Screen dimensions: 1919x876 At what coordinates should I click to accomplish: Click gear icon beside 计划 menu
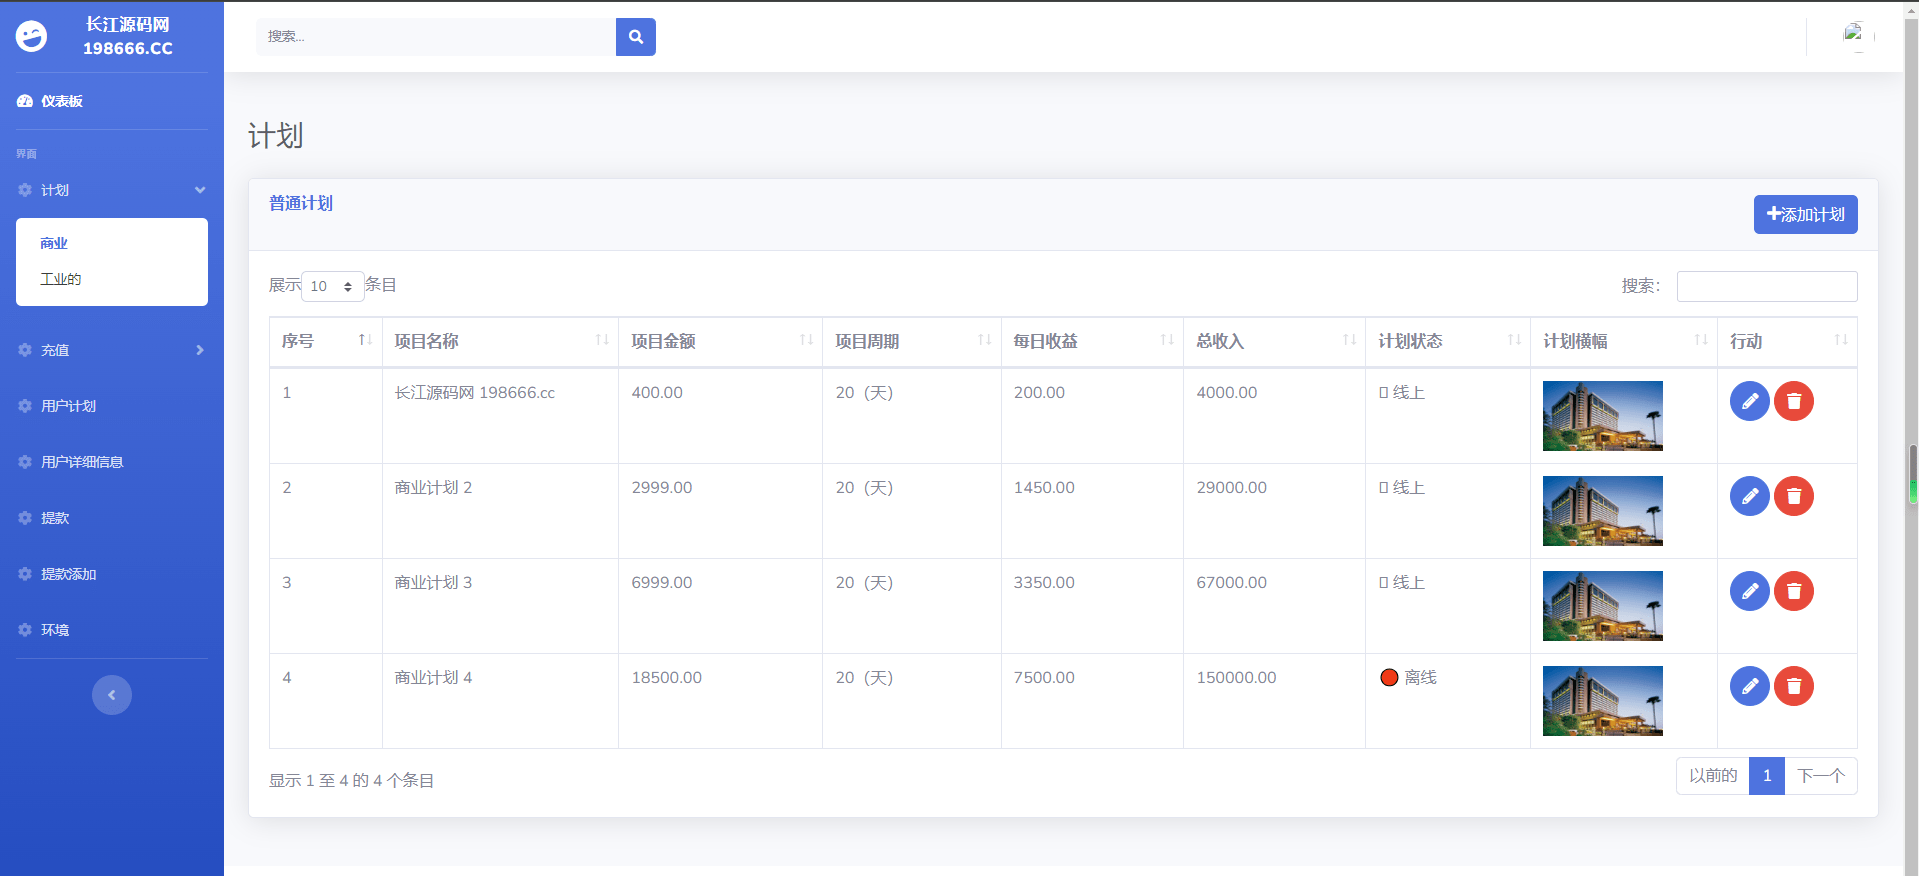click(25, 190)
